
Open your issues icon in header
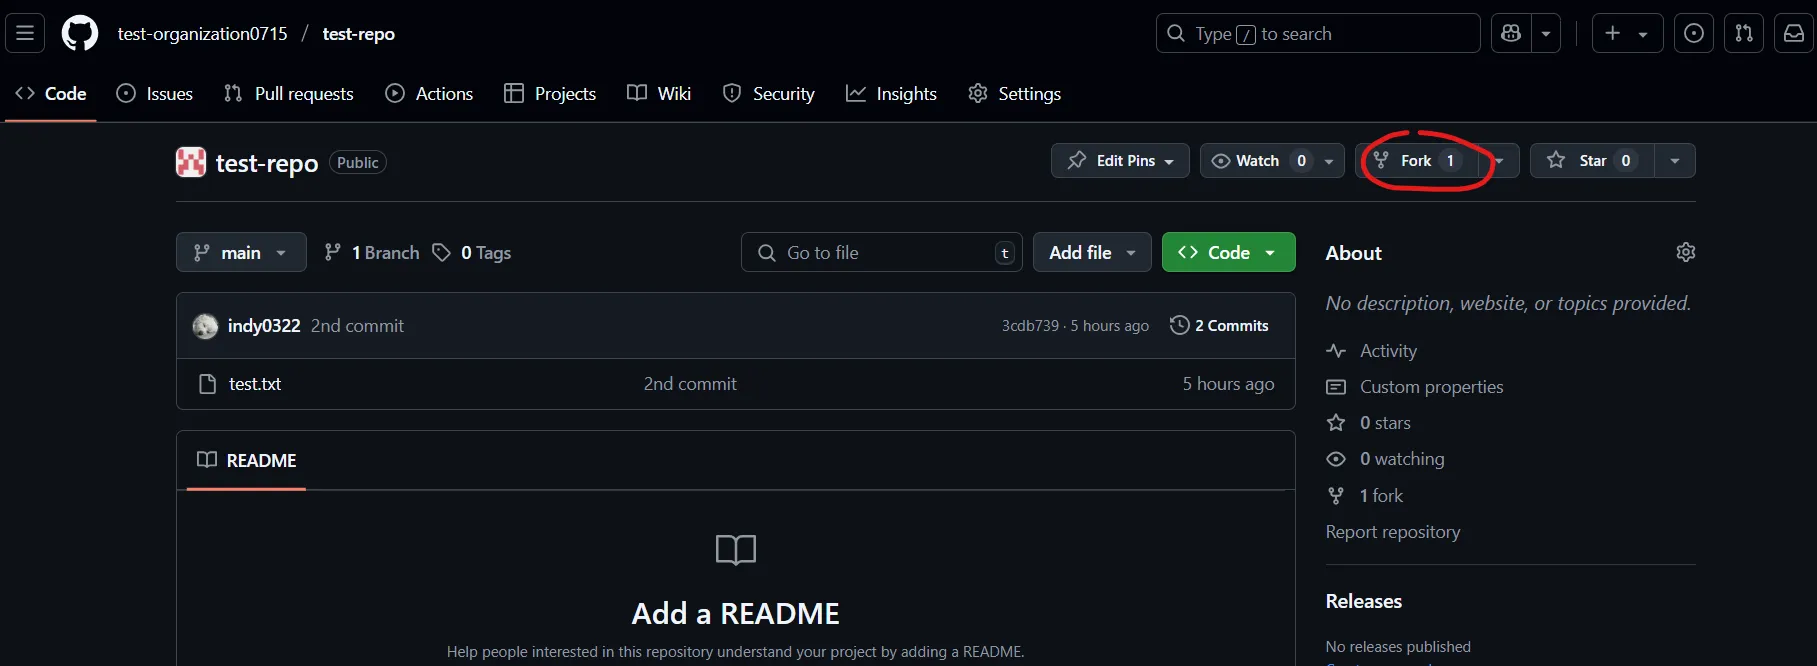(x=1694, y=33)
